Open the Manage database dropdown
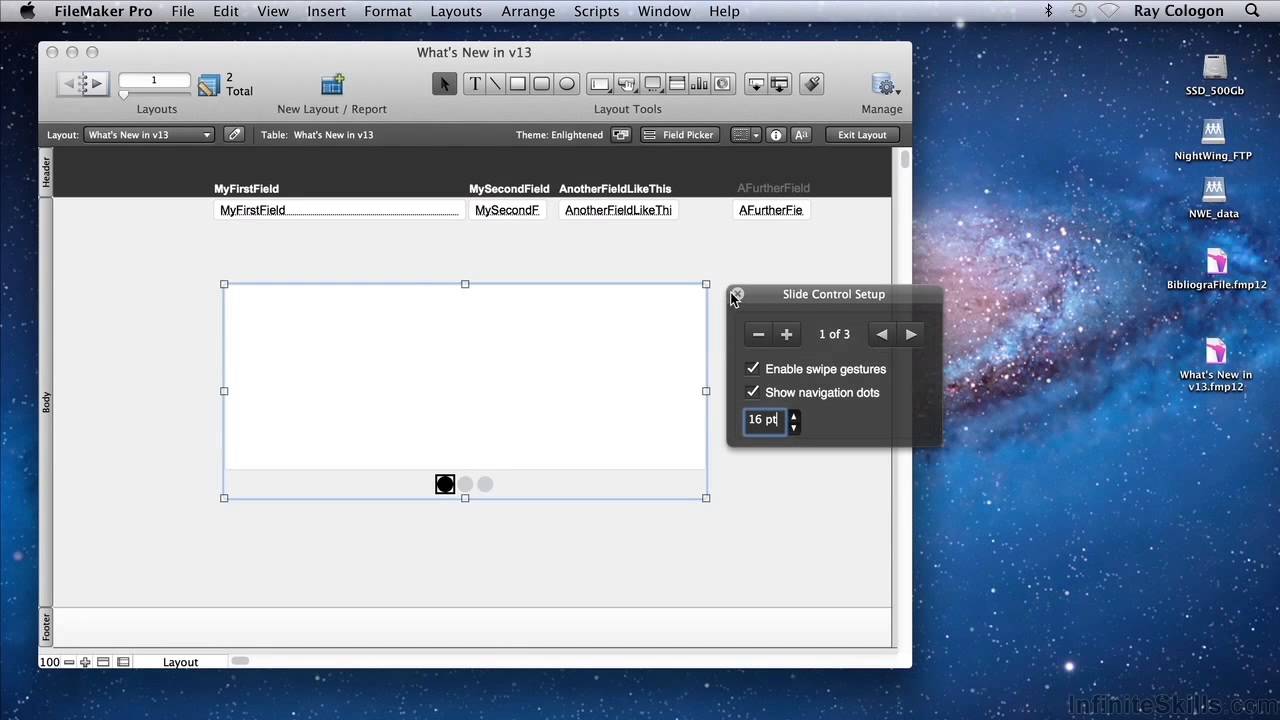Viewport: 1280px width, 720px height. point(885,85)
